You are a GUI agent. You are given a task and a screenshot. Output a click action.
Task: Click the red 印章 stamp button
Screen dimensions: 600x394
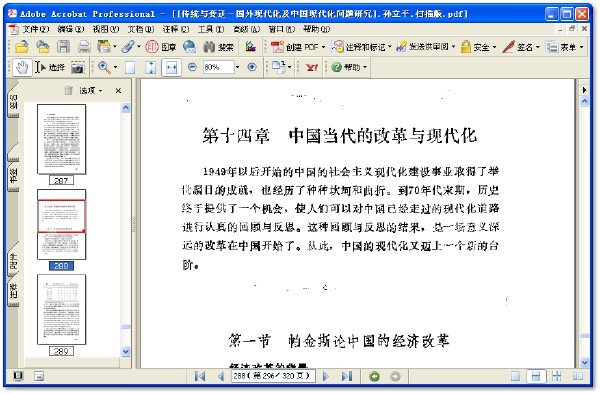[161, 47]
